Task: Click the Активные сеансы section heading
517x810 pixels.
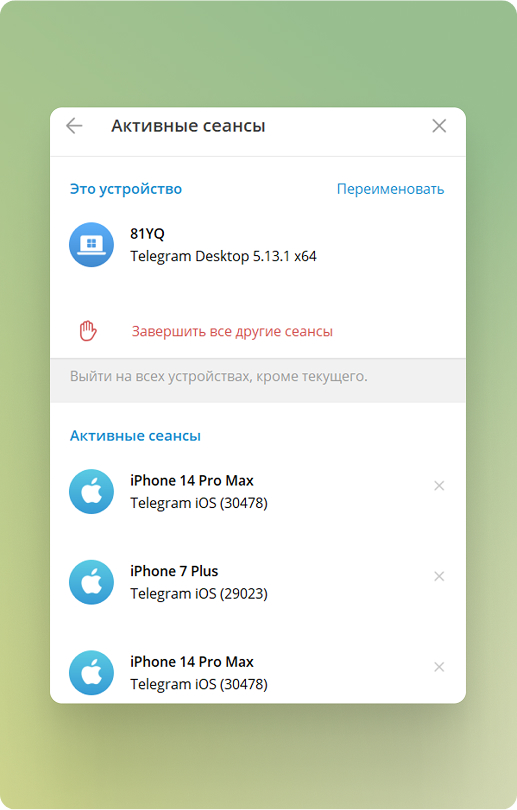Action: point(135,436)
